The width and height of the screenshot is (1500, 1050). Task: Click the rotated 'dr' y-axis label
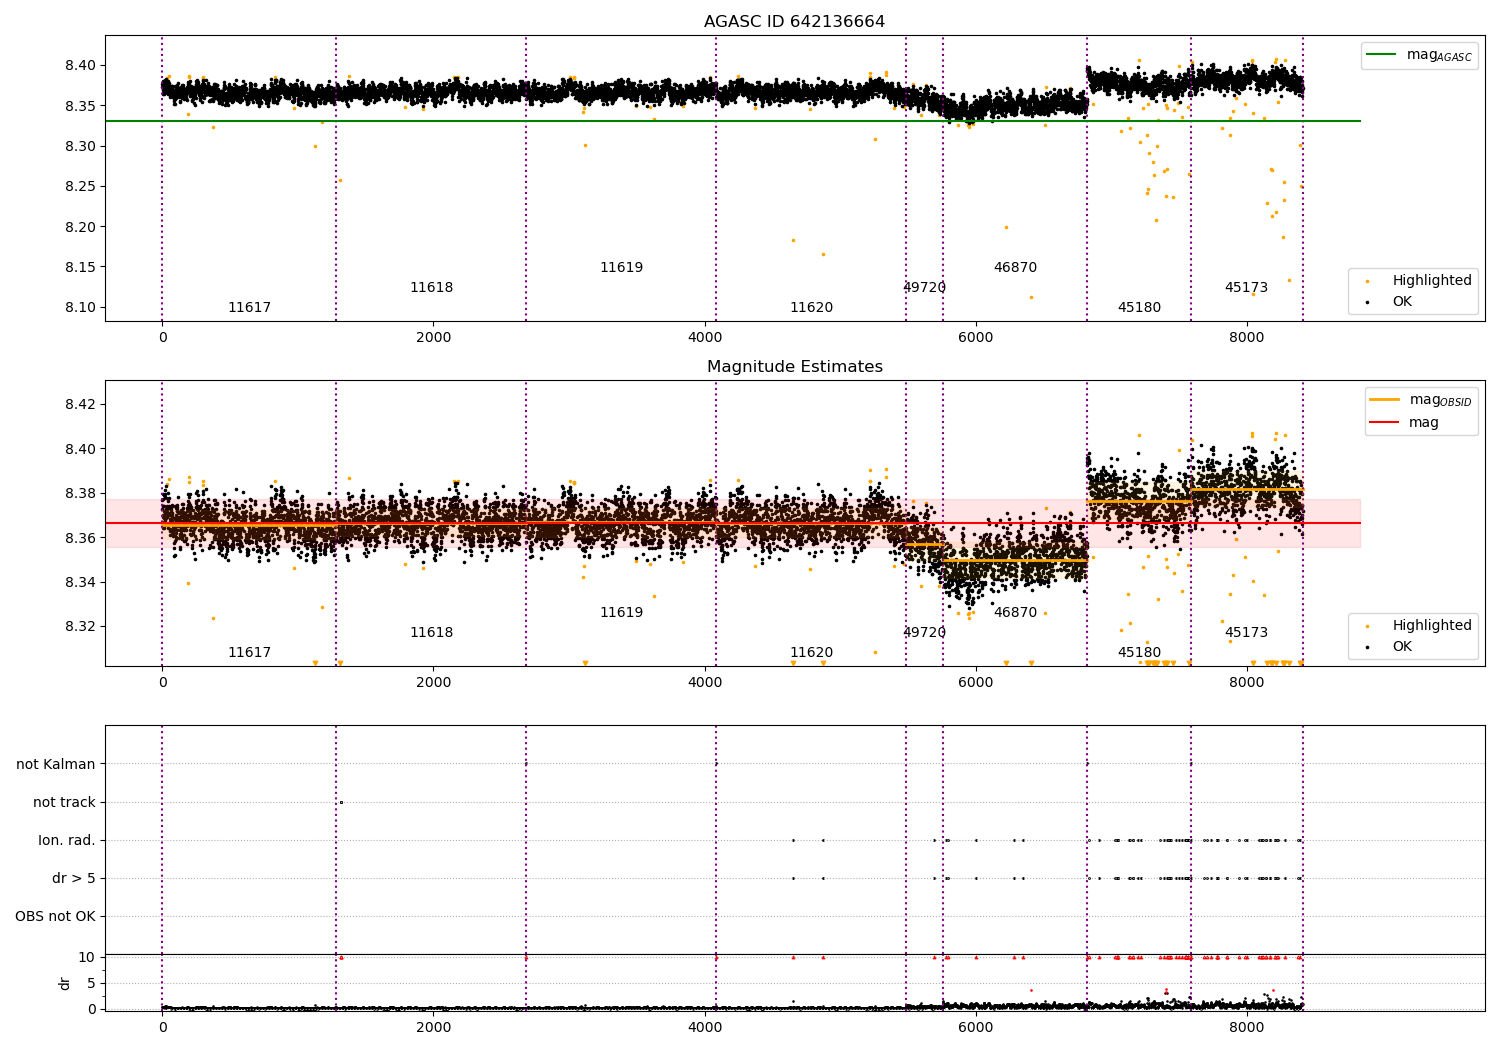(x=65, y=984)
